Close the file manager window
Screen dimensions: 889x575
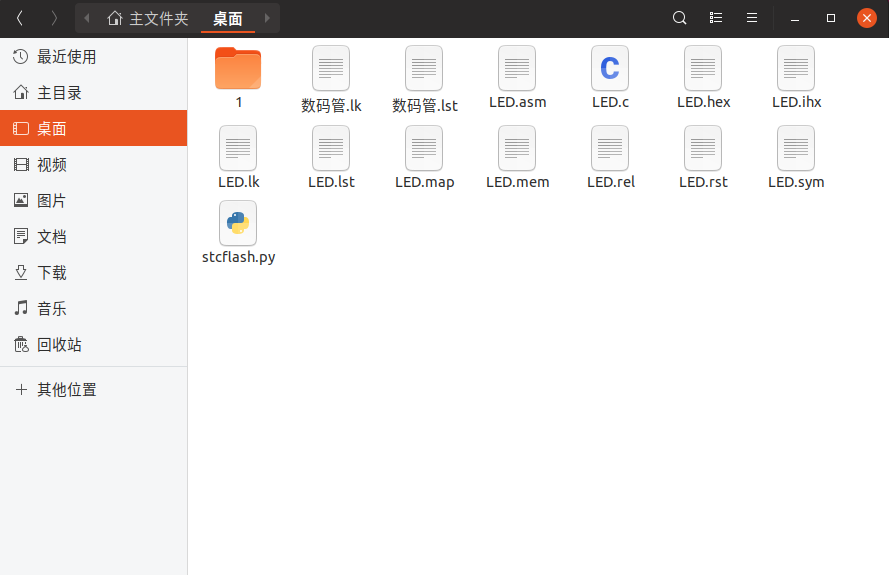[866, 18]
